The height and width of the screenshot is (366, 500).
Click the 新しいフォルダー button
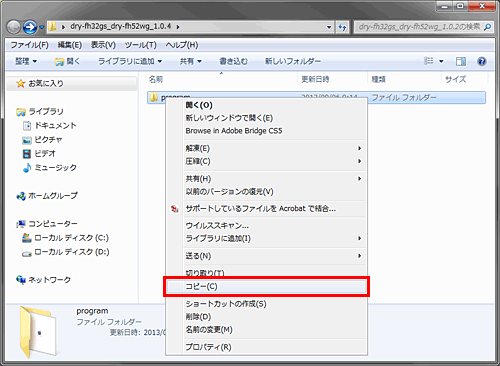[x=293, y=61]
